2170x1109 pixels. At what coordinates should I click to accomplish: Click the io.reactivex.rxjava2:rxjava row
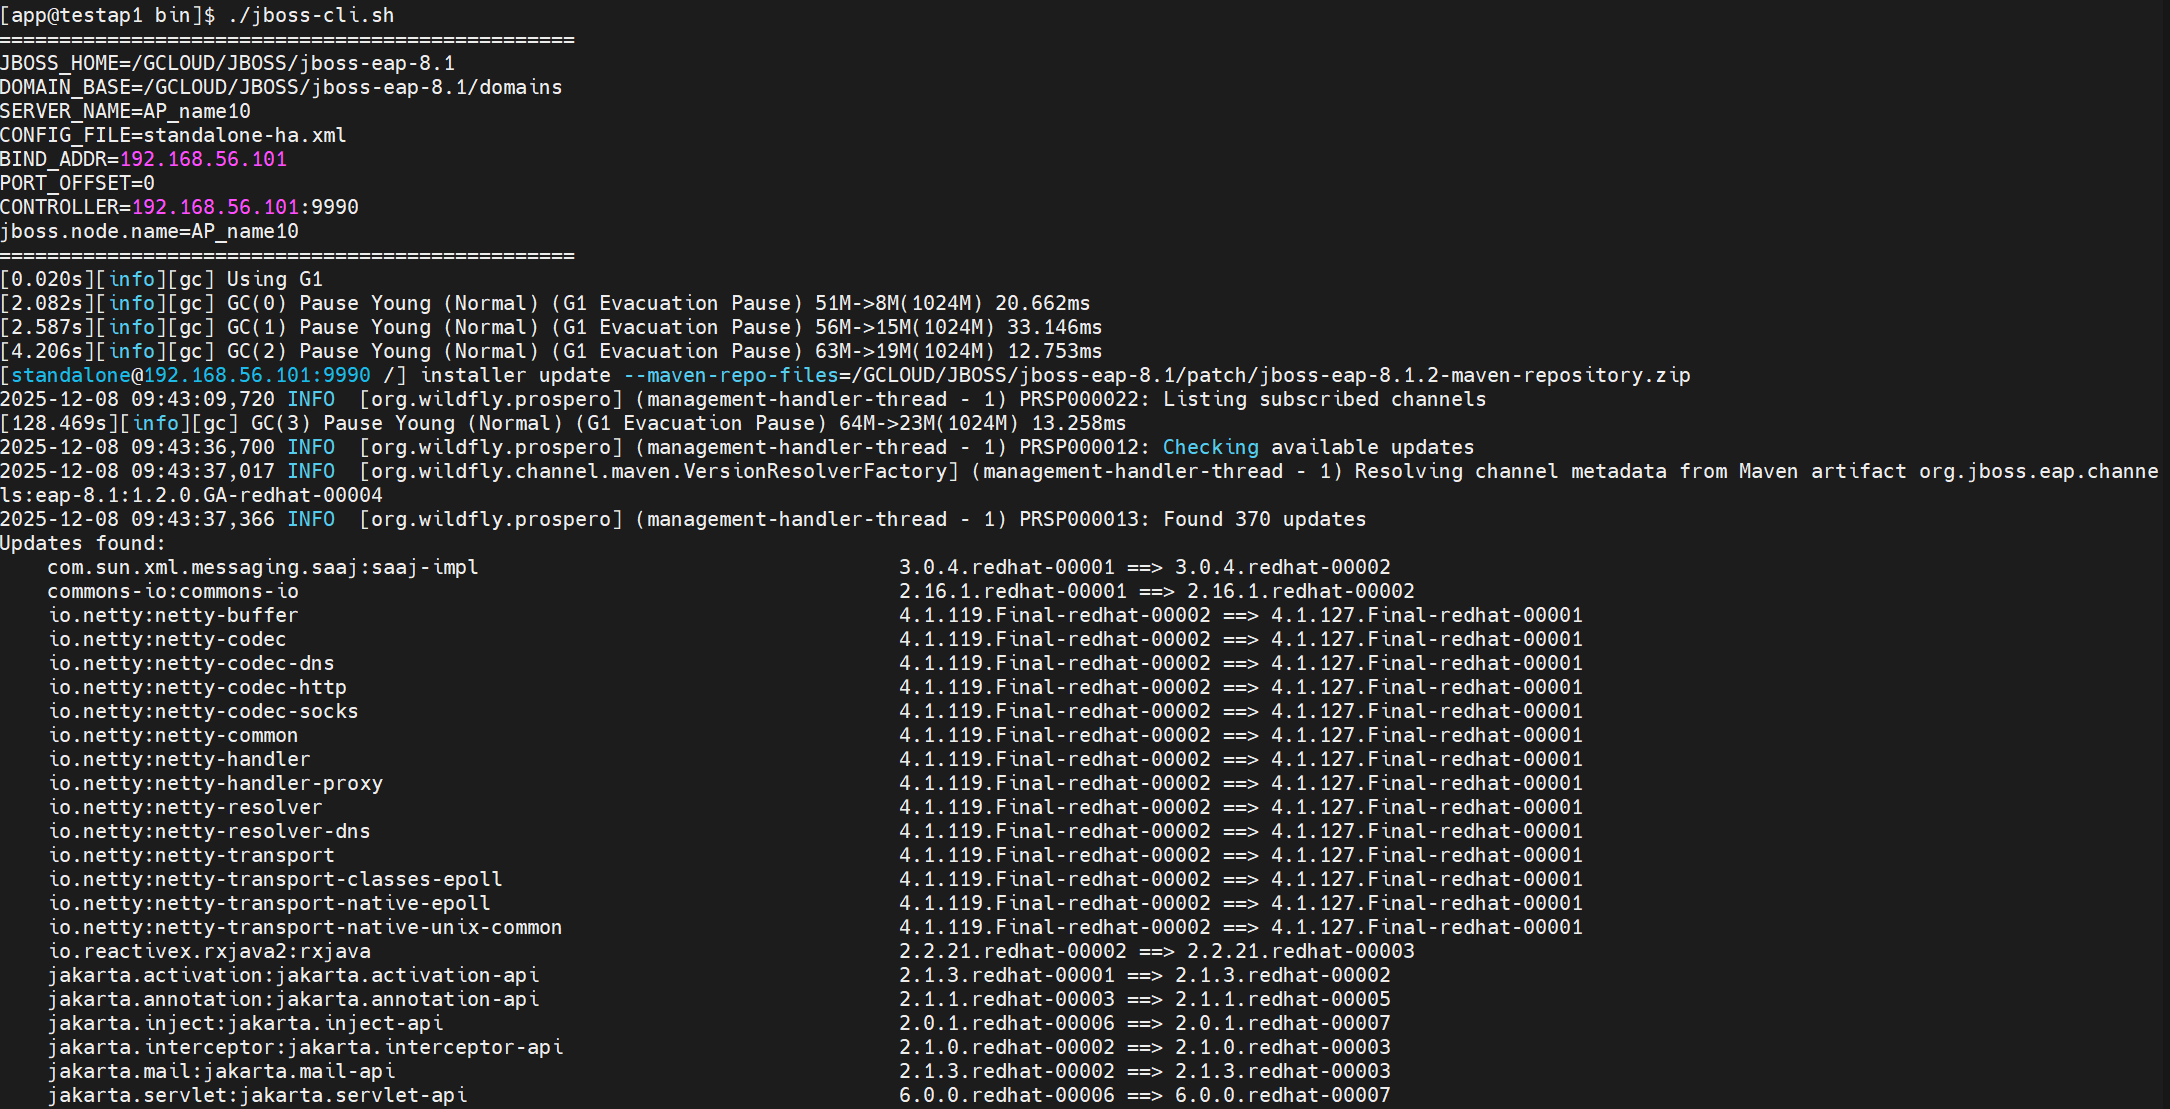(x=208, y=951)
